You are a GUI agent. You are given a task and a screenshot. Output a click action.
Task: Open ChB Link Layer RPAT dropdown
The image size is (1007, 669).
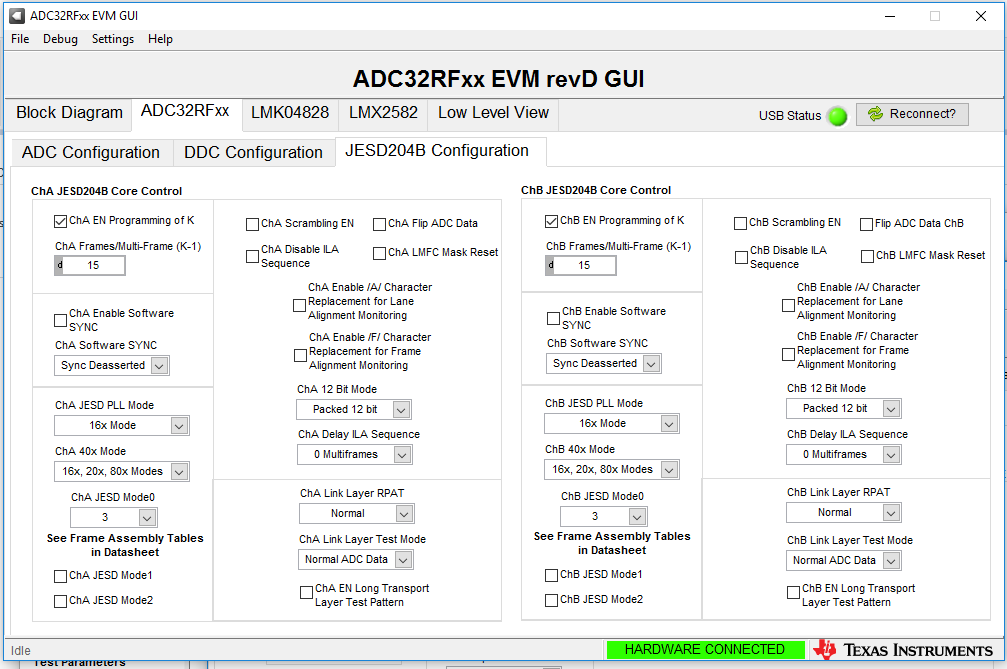[844, 512]
